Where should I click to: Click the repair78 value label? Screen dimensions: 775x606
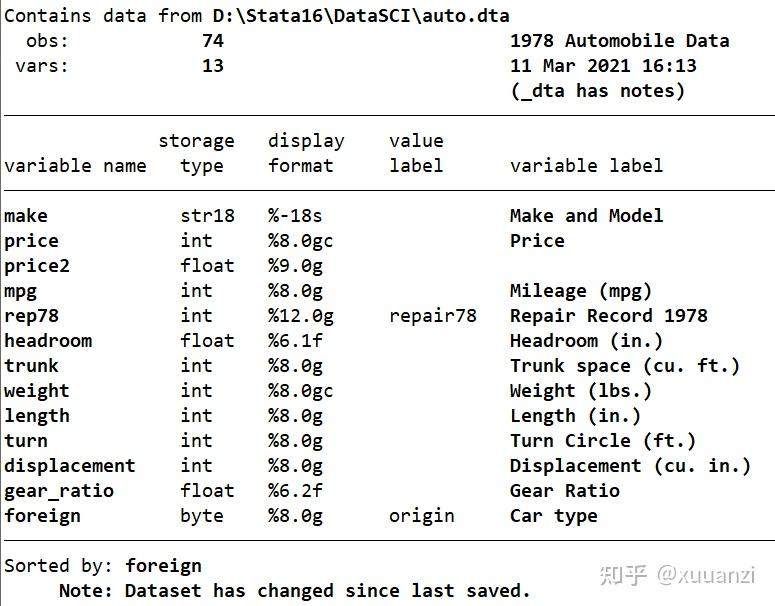(x=433, y=316)
